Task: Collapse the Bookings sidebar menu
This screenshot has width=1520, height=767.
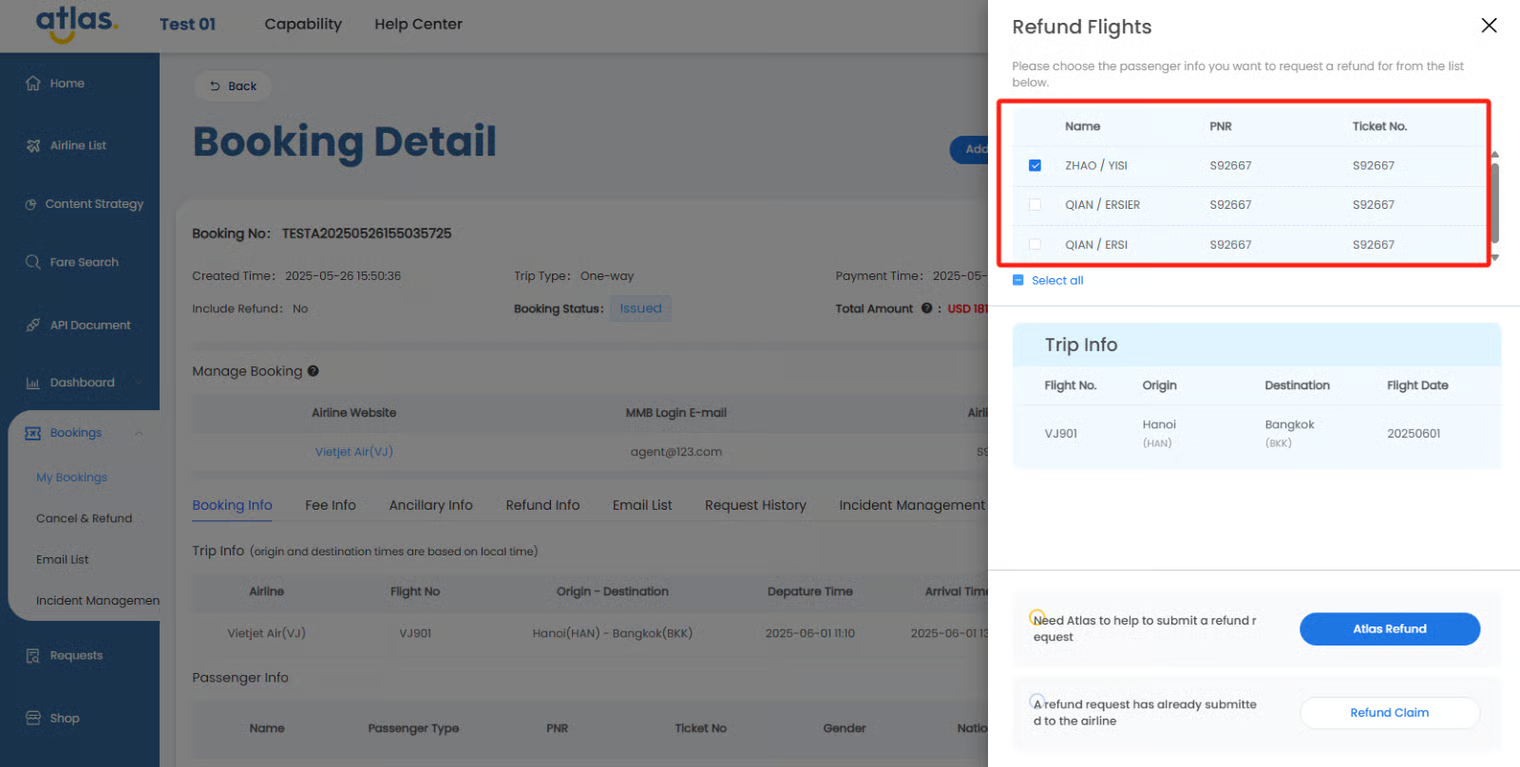Action: pyautogui.click(x=139, y=433)
